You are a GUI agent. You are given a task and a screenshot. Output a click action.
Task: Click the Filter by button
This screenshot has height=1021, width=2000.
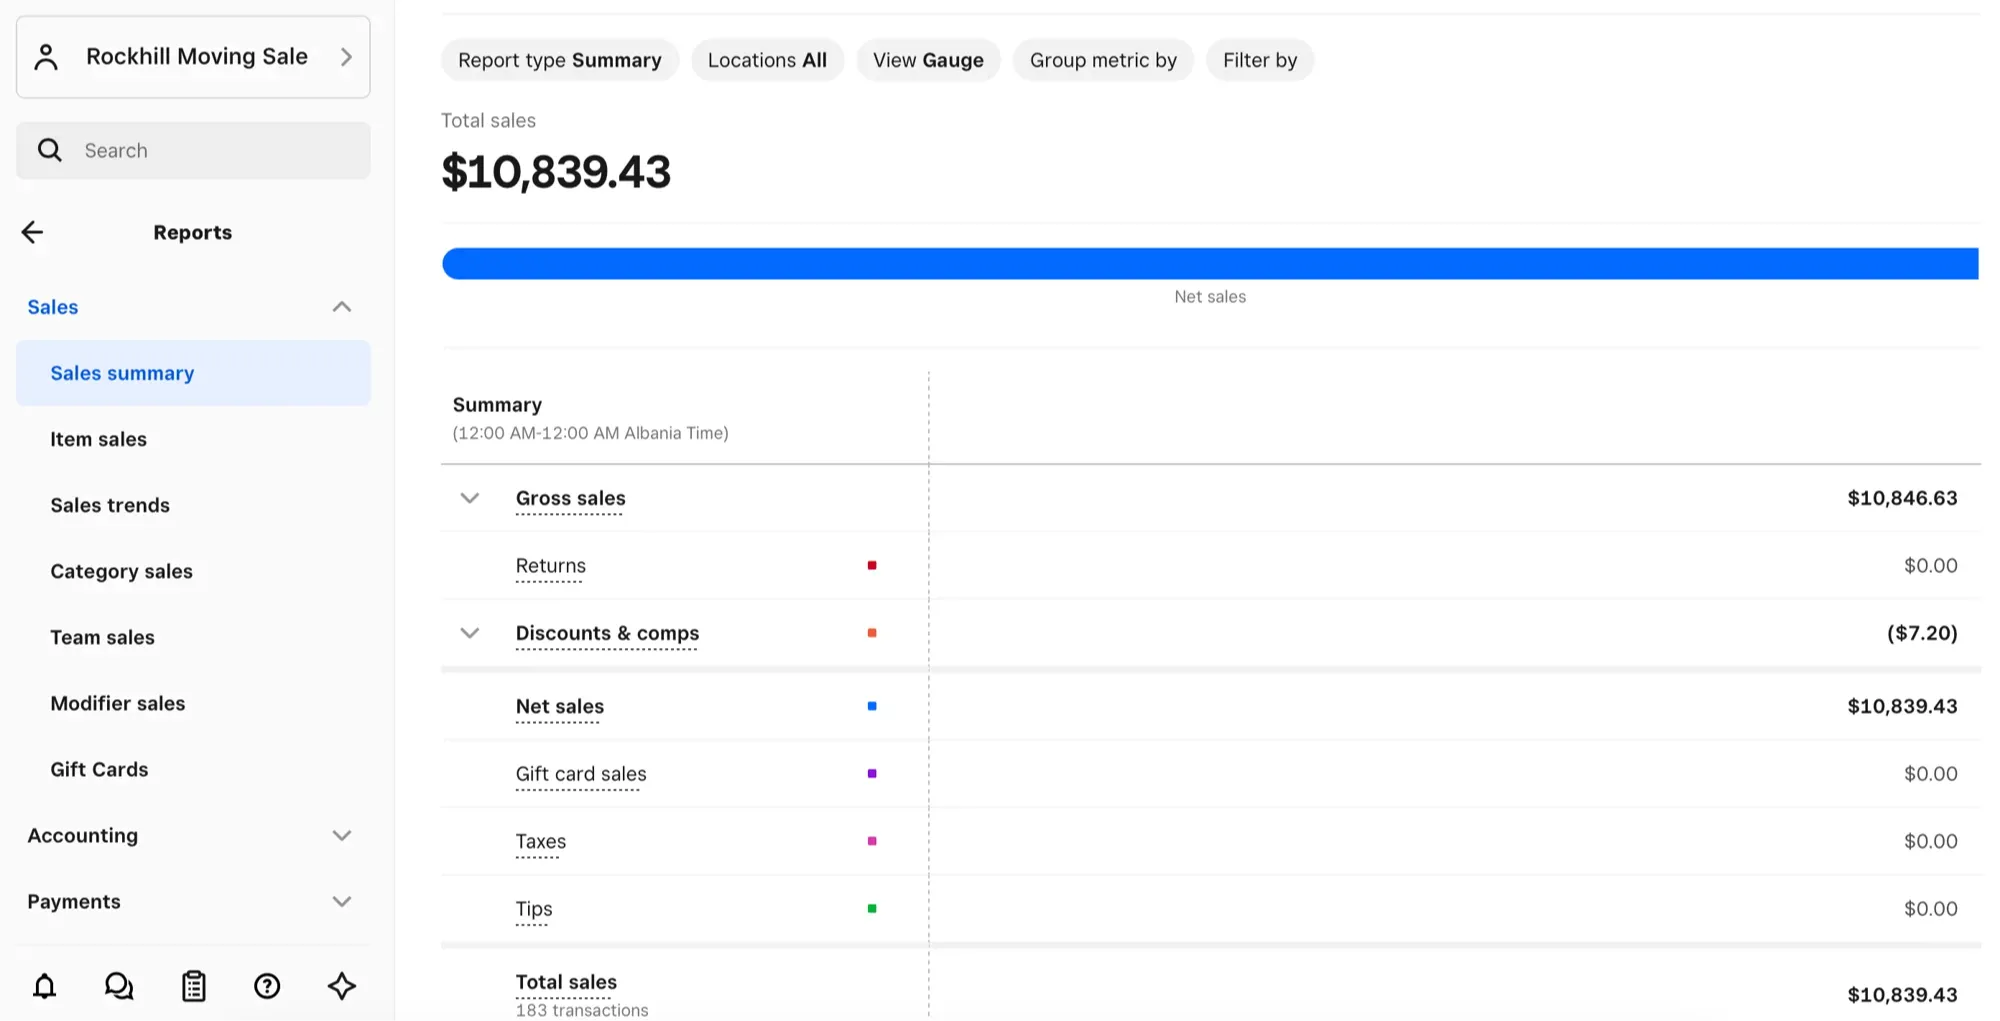(x=1259, y=60)
